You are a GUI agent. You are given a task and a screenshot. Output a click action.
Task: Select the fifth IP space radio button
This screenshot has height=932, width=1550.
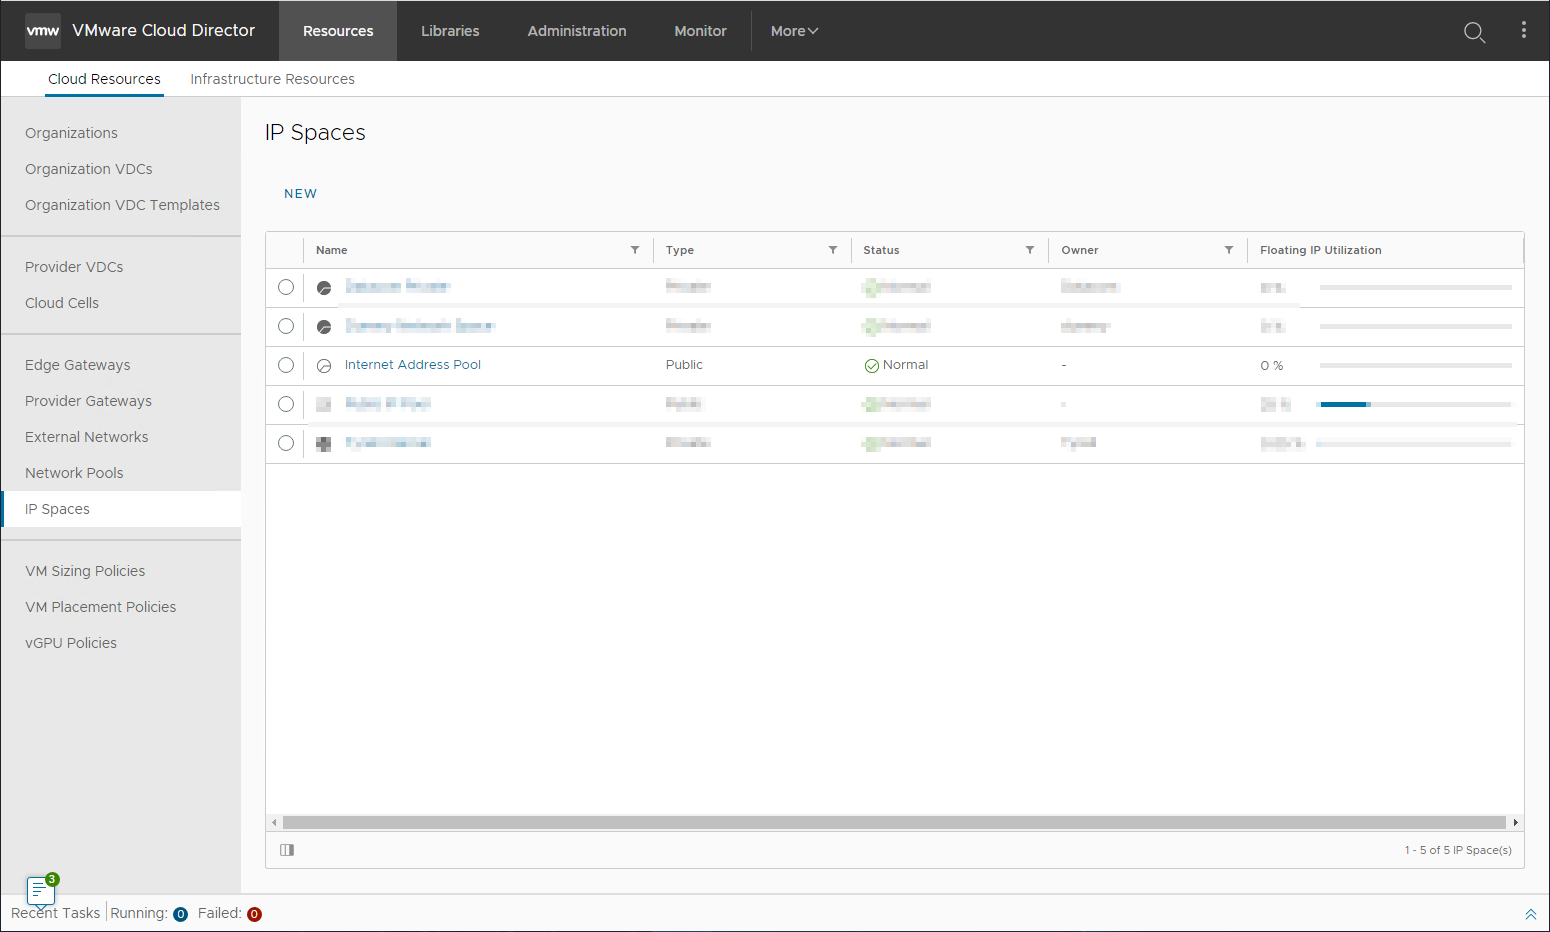pos(286,443)
